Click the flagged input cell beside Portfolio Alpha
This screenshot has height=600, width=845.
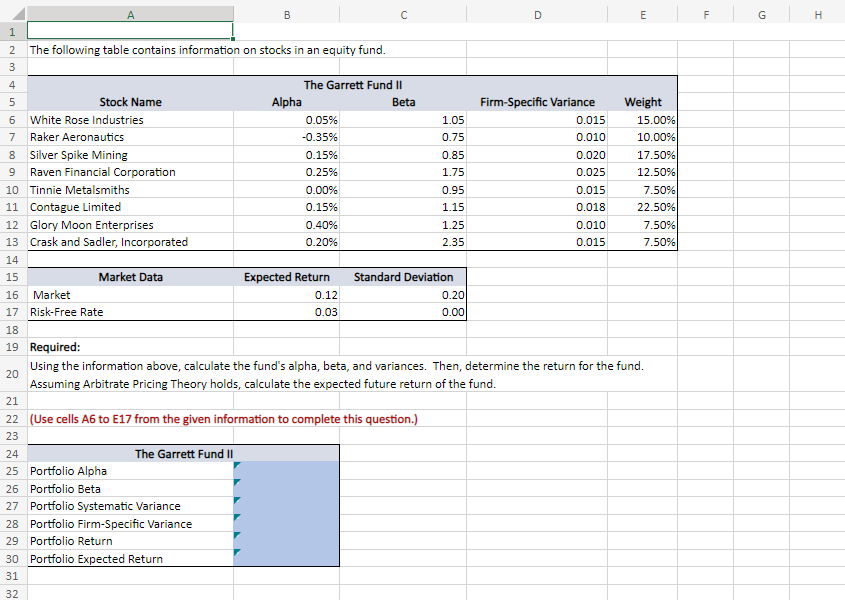pyautogui.click(x=286, y=471)
